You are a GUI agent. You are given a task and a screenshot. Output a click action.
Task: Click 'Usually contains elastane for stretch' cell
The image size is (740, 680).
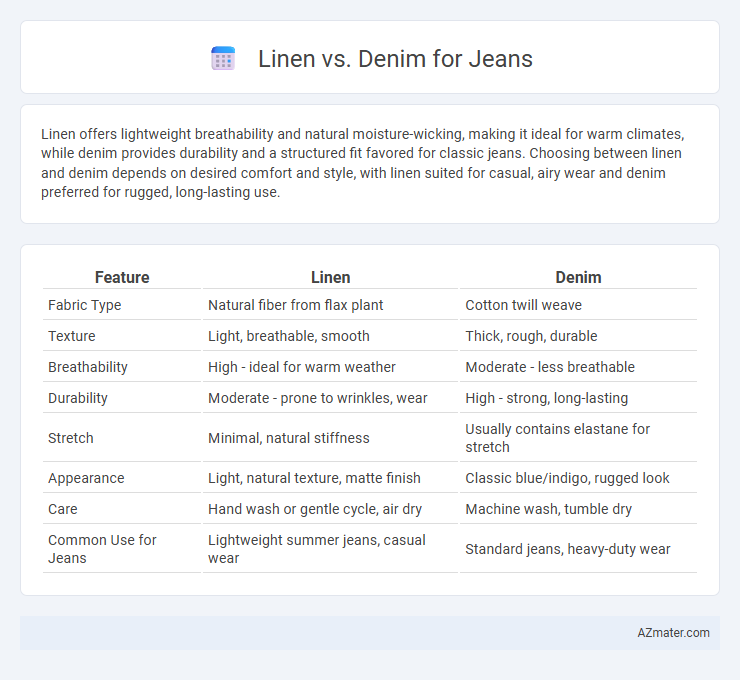[x=557, y=438]
